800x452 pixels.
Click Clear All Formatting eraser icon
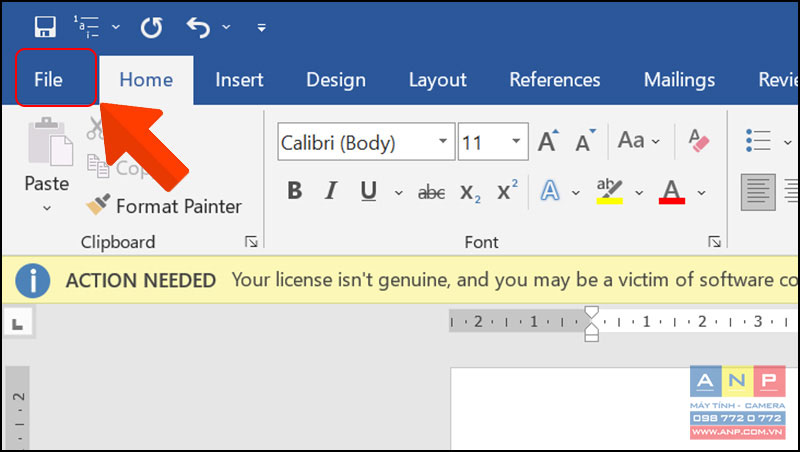(x=698, y=140)
